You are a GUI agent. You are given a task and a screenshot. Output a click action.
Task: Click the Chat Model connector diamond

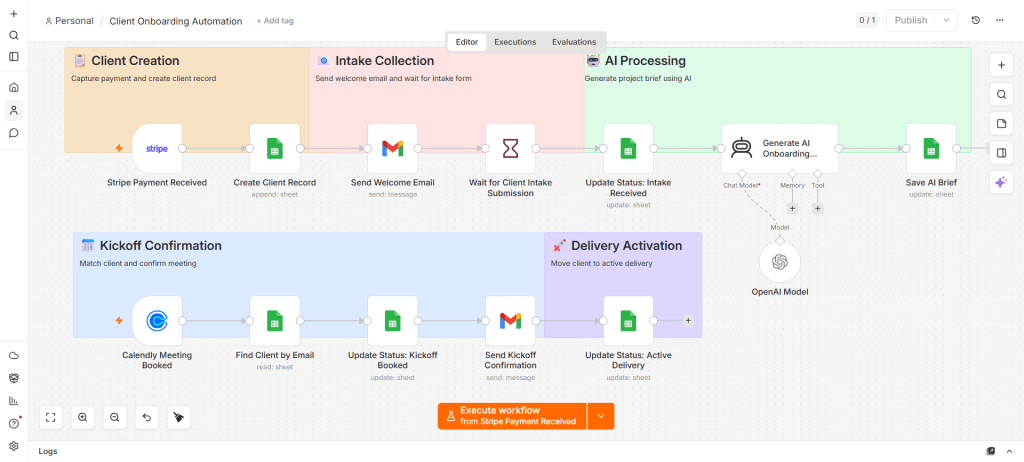point(741,174)
